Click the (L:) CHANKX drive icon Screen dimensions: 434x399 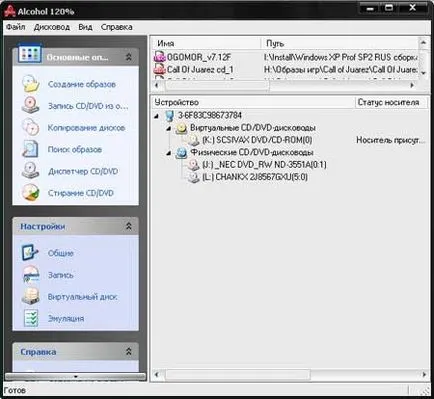tap(194, 177)
